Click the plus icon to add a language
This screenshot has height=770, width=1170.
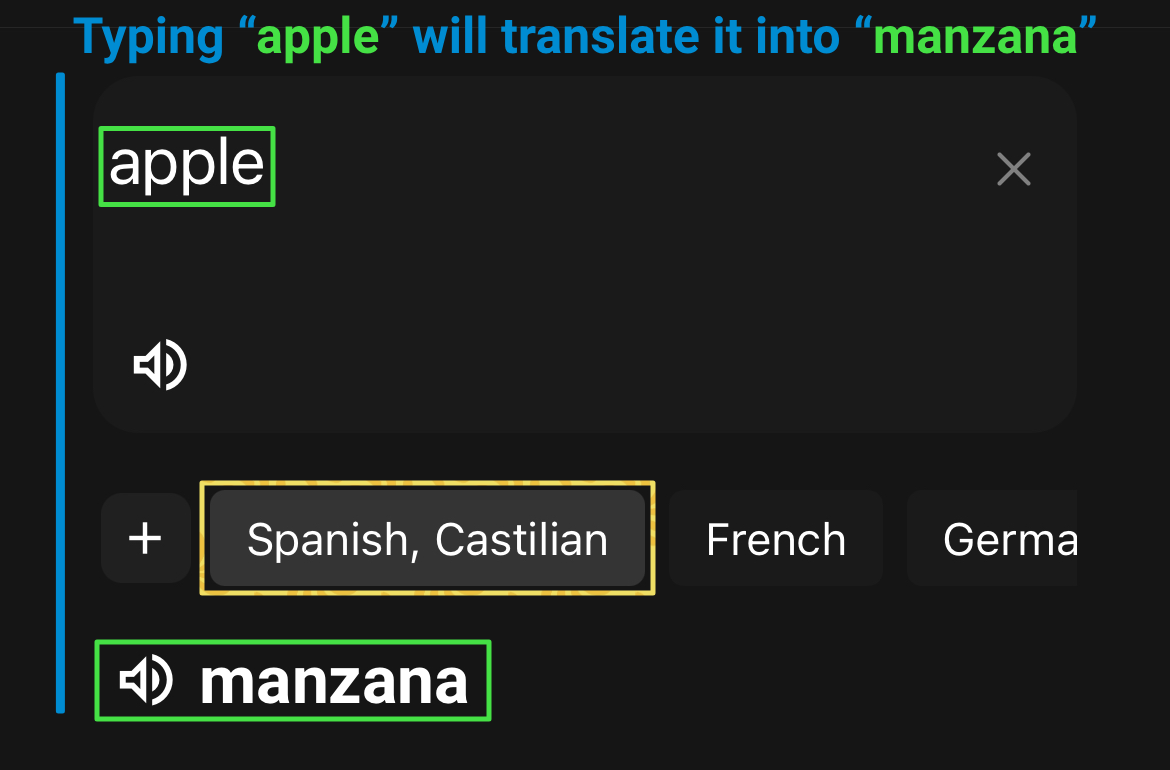[145, 538]
